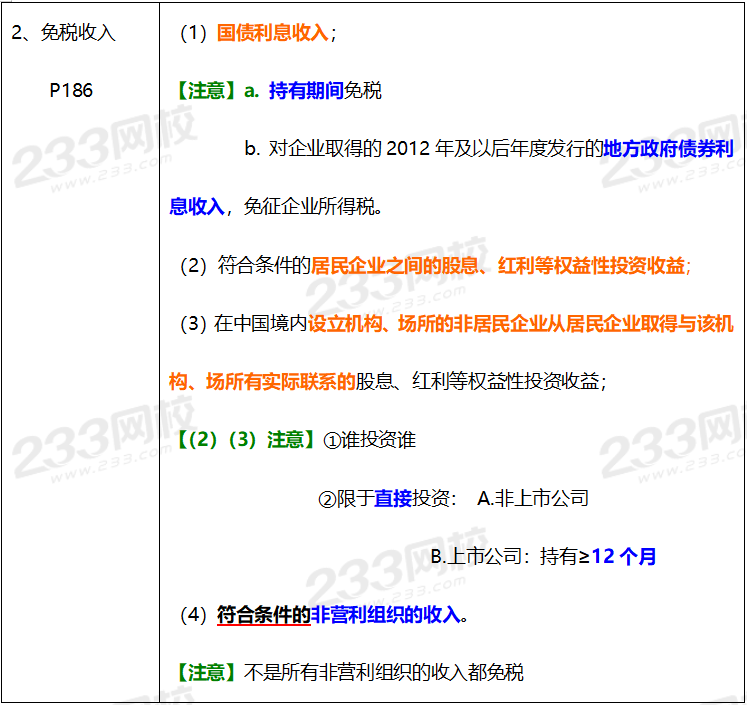
Task: Click the green 【注意】 label before "持有期间"
Action: click(x=204, y=91)
